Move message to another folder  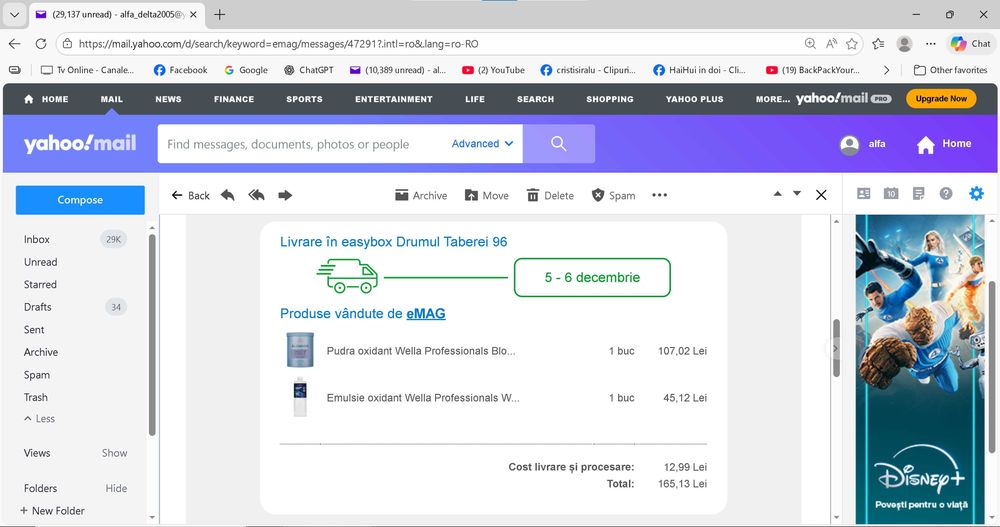click(x=487, y=195)
